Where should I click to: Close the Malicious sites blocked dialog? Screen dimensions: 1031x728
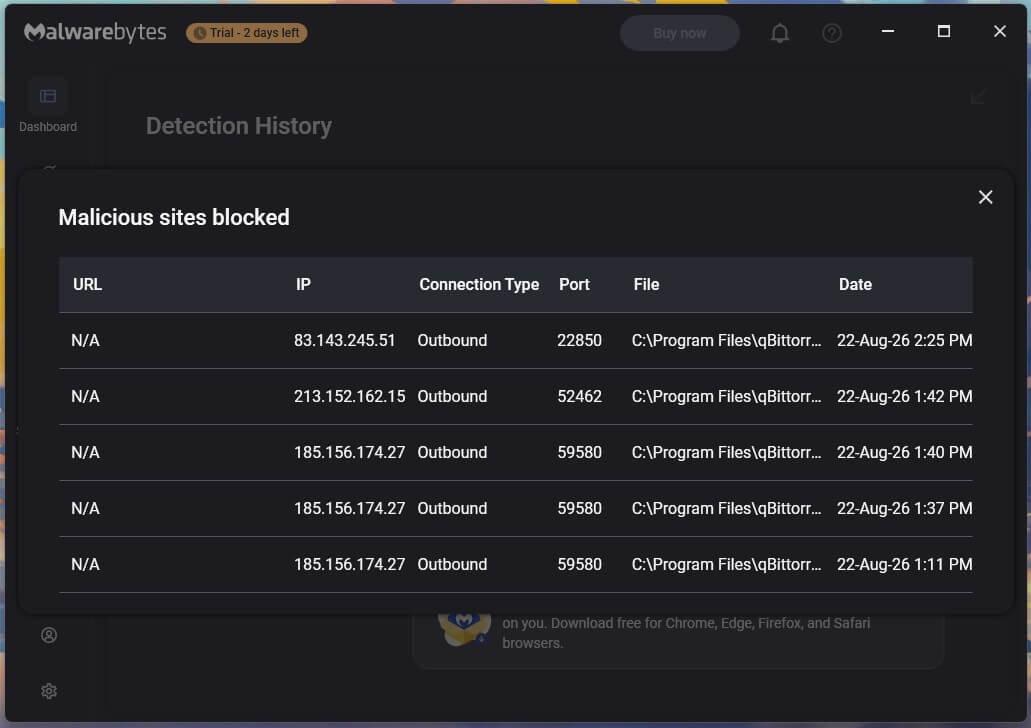coord(985,197)
